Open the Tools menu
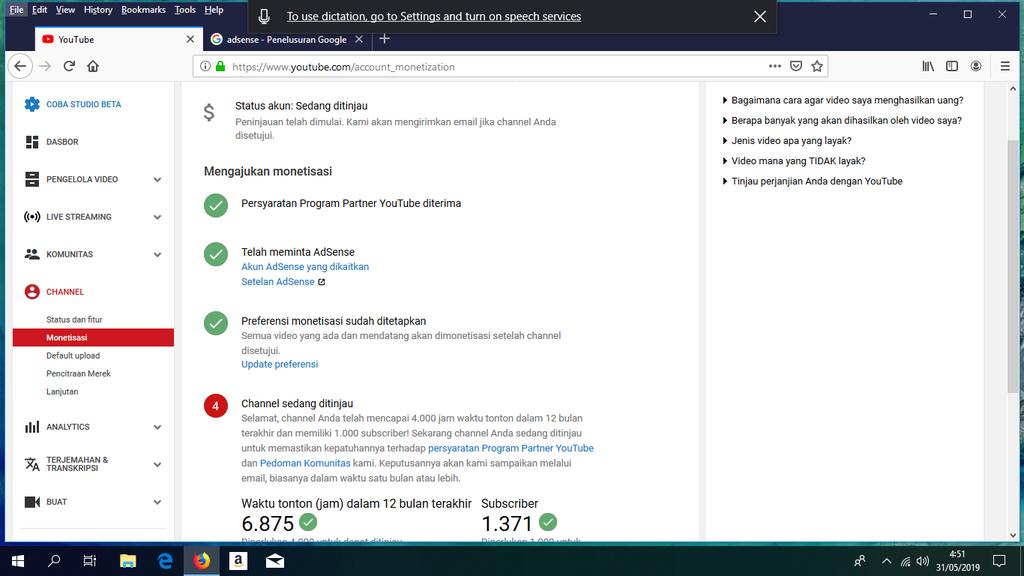 (x=185, y=10)
